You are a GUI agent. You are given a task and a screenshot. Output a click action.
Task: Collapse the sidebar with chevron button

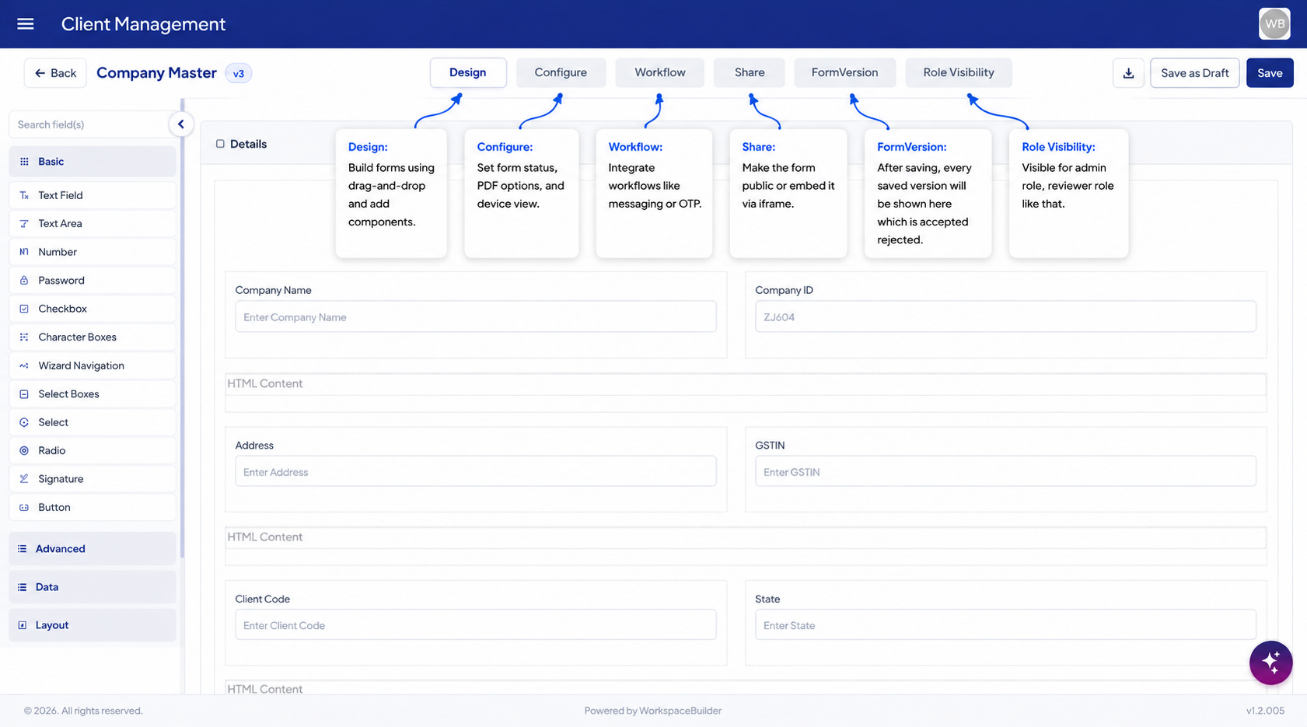coord(181,125)
